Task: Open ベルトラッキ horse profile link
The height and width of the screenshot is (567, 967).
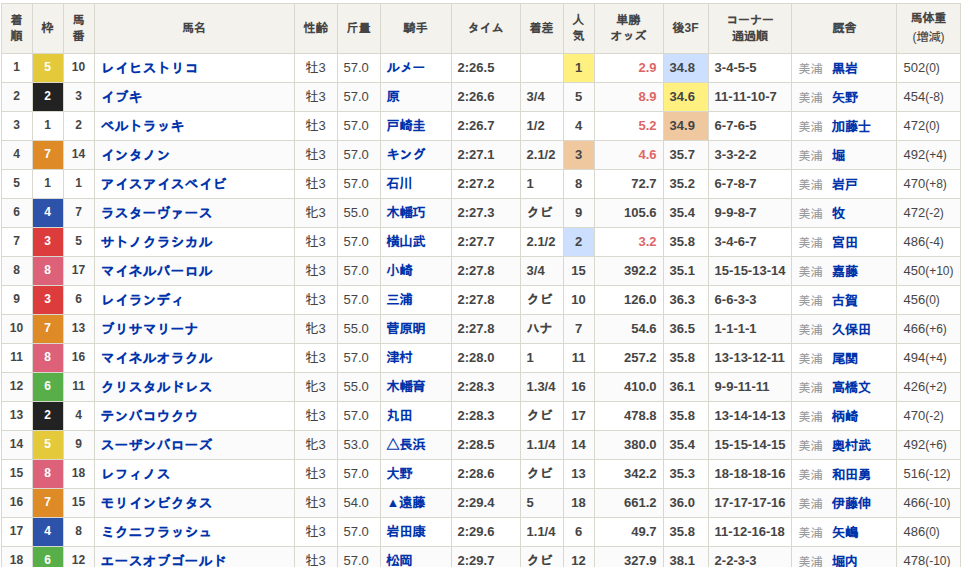Action: point(142,126)
